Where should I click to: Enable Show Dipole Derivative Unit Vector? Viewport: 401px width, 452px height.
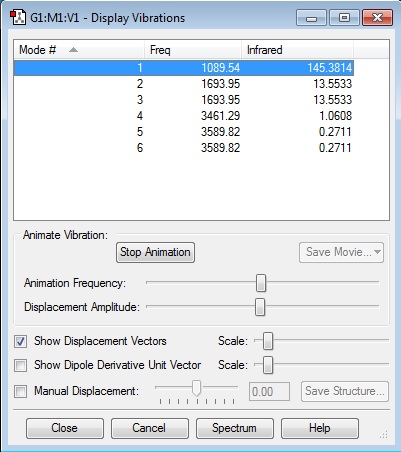pos(20,365)
